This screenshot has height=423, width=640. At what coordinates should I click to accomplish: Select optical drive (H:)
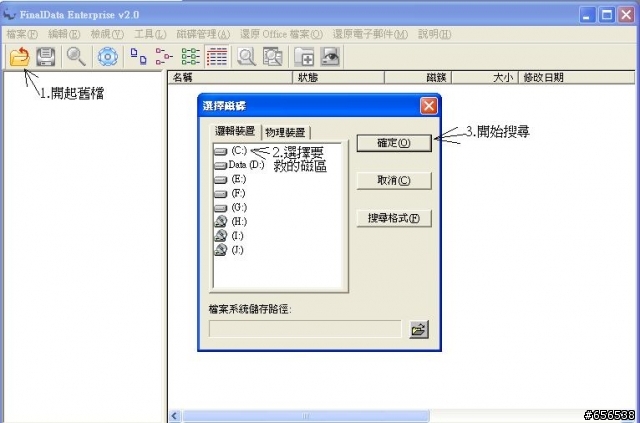[x=231, y=222]
